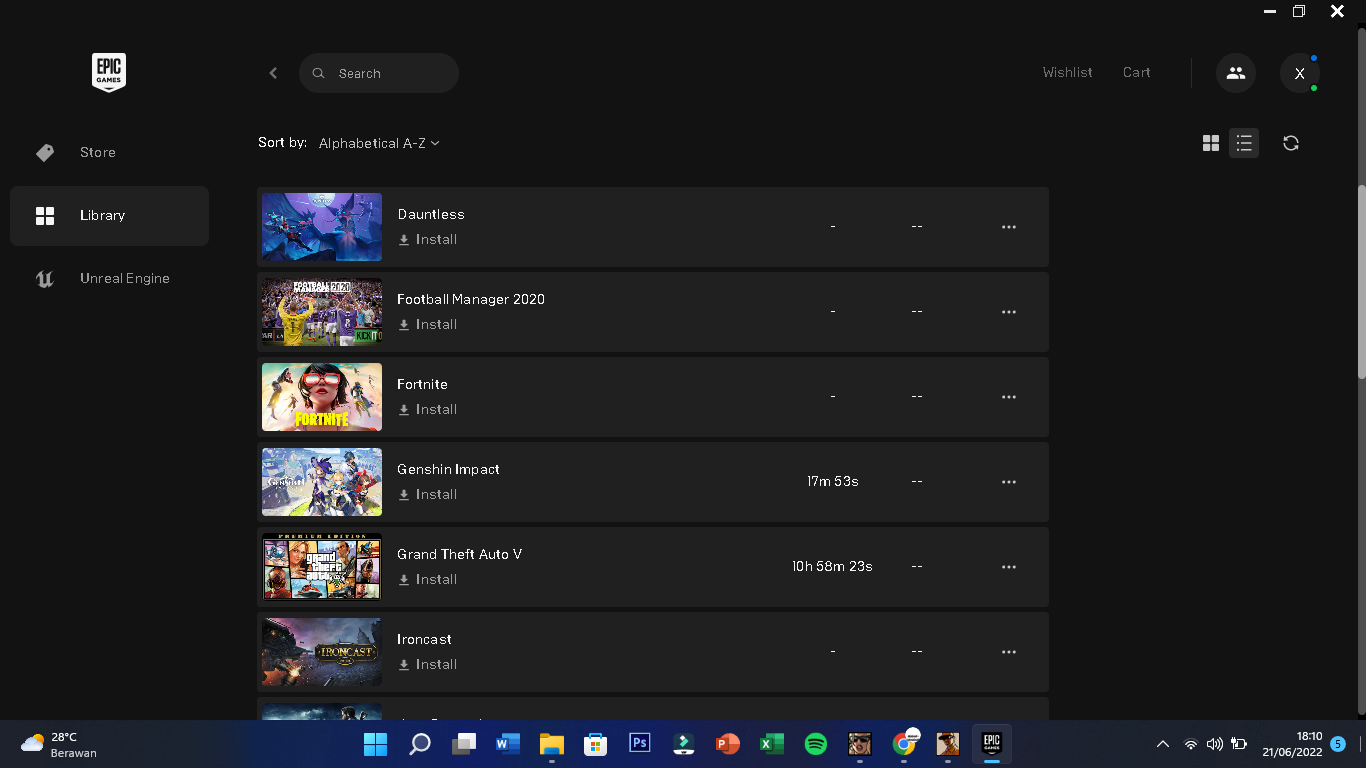Open more options for Genshin Impact
The width and height of the screenshot is (1366, 768).
tap(1009, 482)
